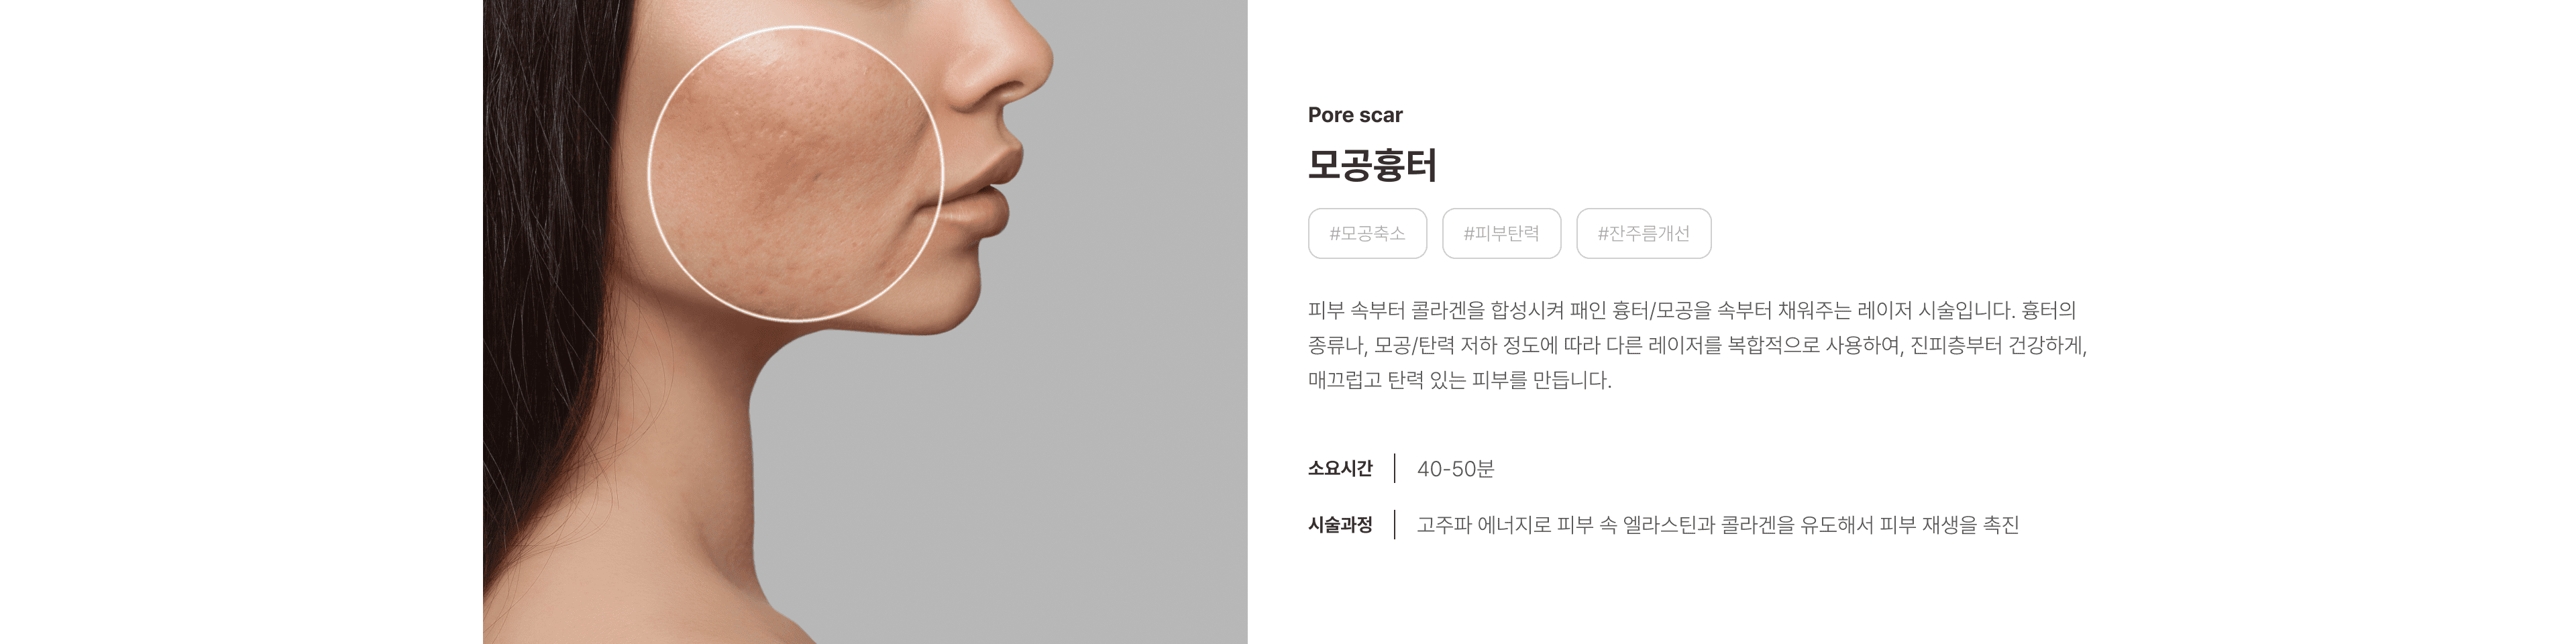Click the line 매끄럽고 탄력 있는 피부를 만듭니다
Viewport: 2576px width, 644px height.
(x=1459, y=380)
